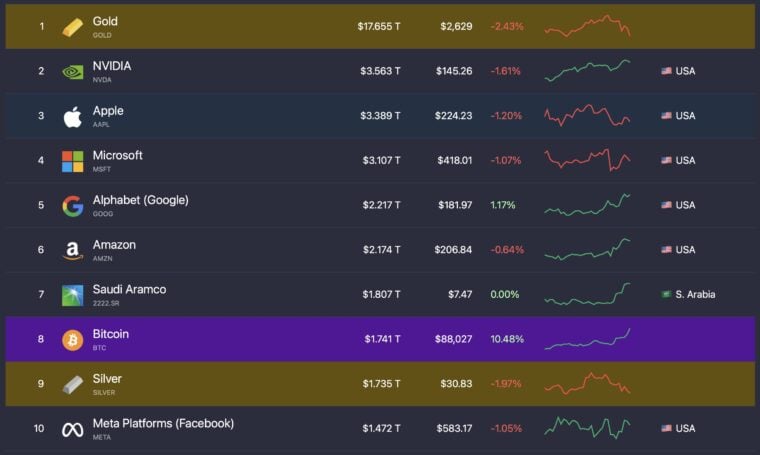Image resolution: width=760 pixels, height=455 pixels.
Task: Select Amazon market cap $2.174 T
Action: click(381, 250)
